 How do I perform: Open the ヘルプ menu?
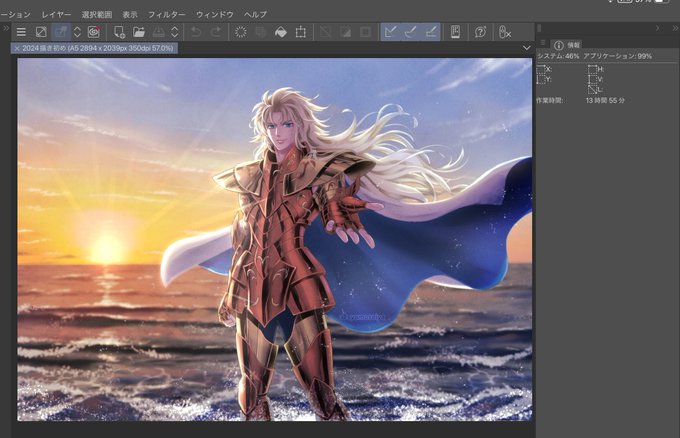255,15
